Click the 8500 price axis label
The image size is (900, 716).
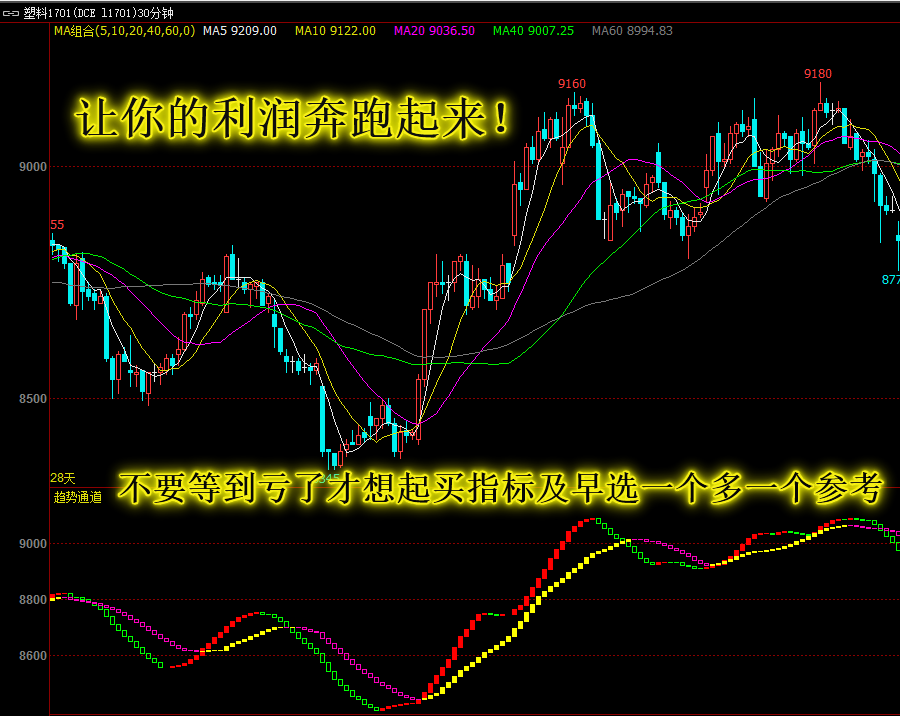pos(33,398)
